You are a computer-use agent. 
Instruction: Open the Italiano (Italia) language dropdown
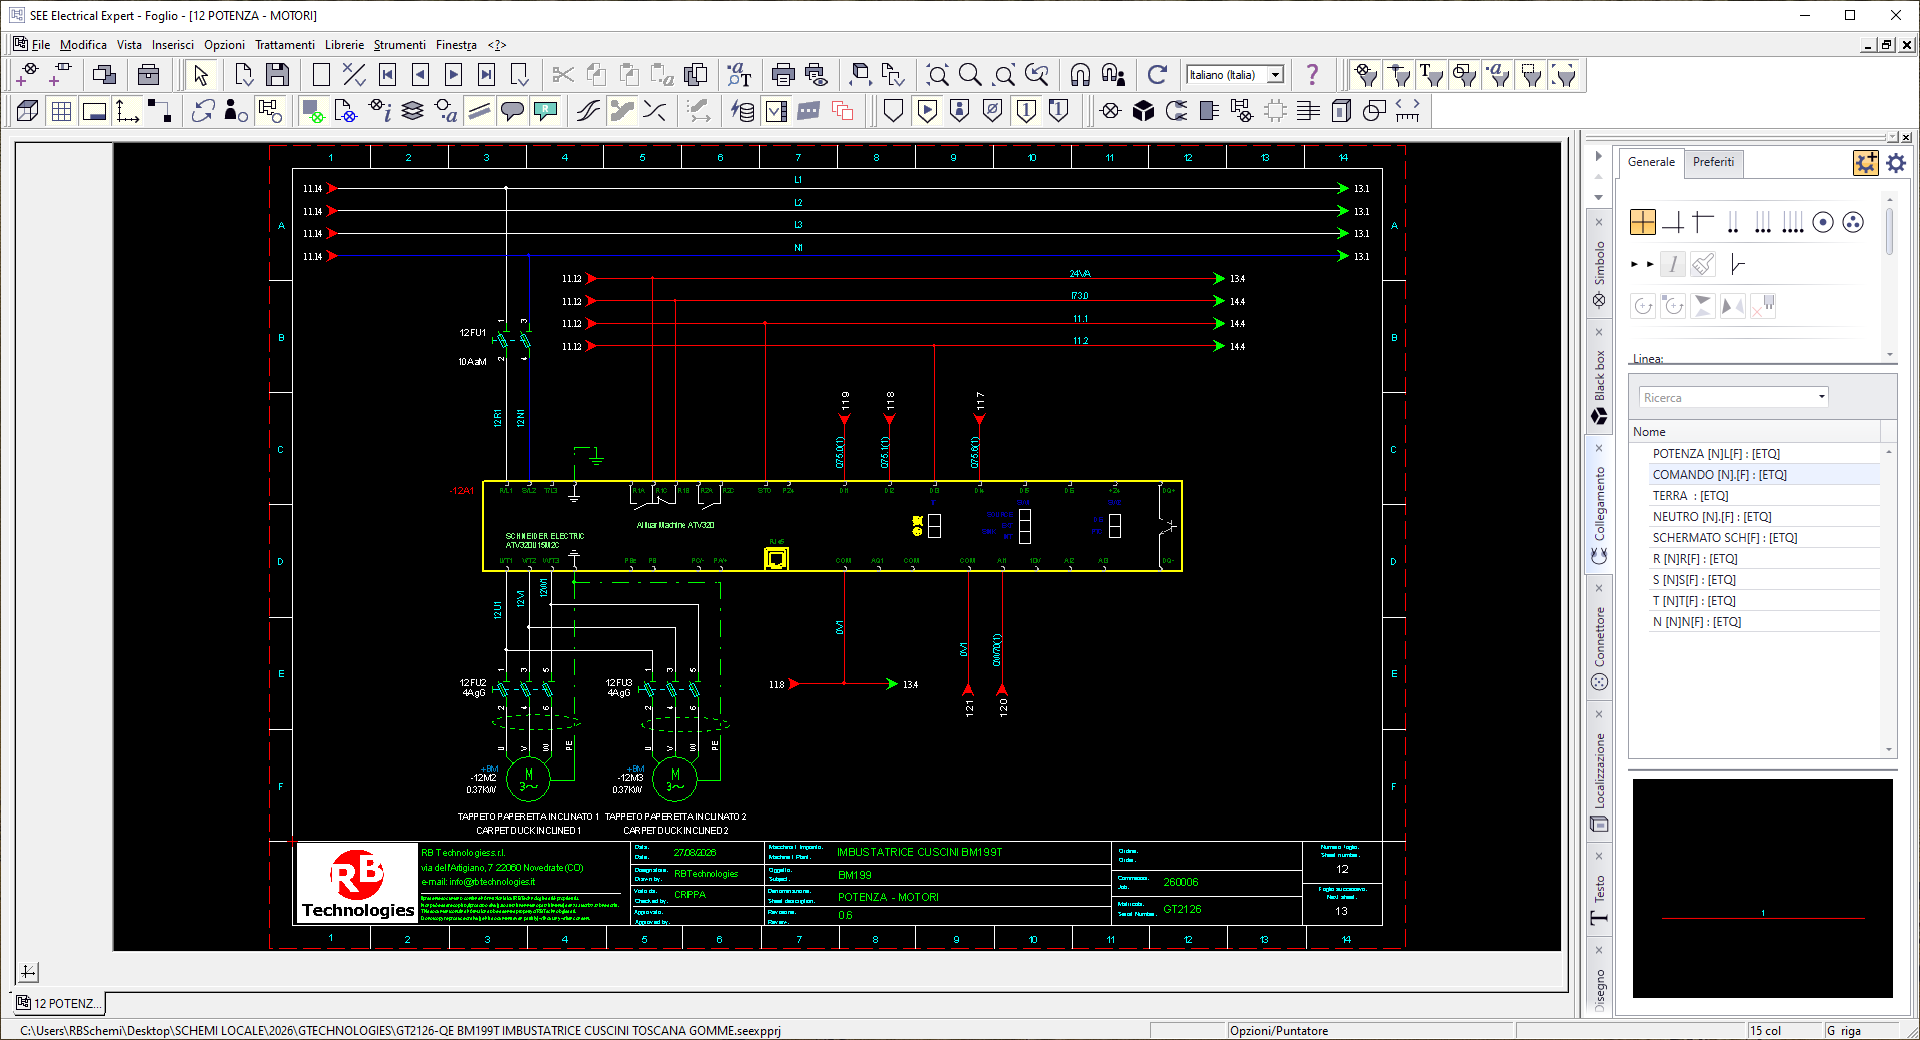[x=1276, y=75]
